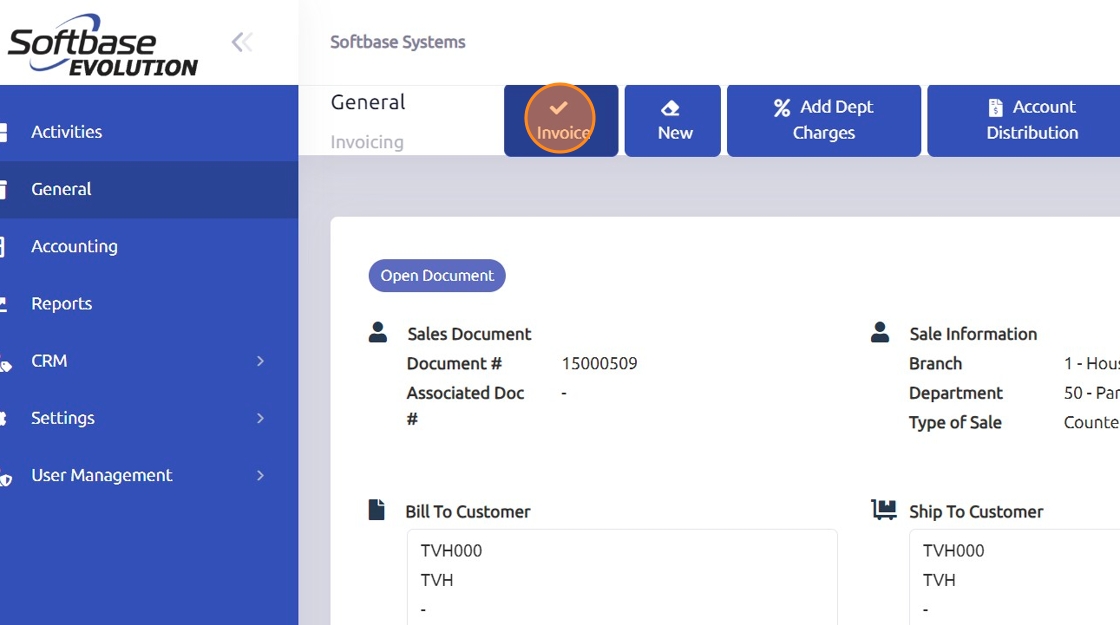This screenshot has width=1120, height=625.
Task: Click the Department label
Action: pos(956,393)
